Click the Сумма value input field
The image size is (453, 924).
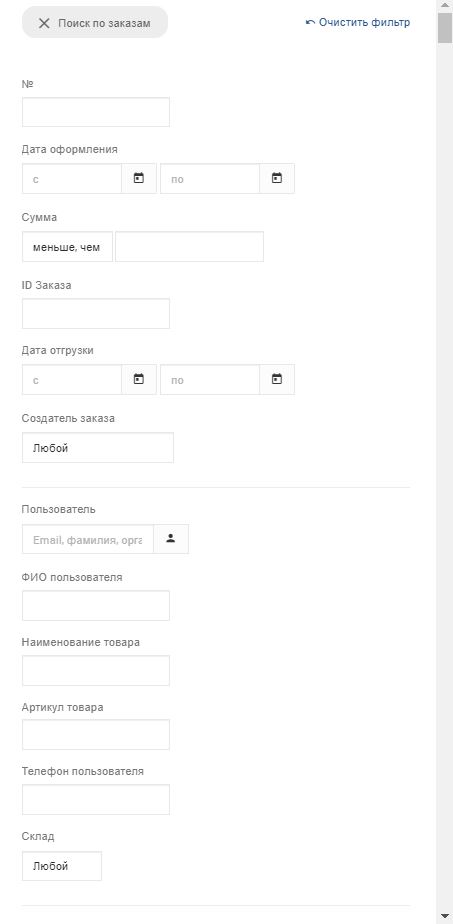coord(190,246)
